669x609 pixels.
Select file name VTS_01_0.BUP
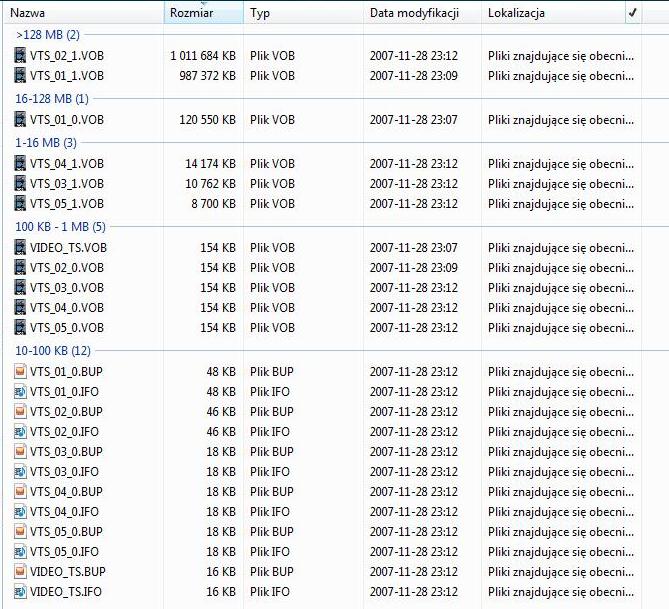point(67,372)
